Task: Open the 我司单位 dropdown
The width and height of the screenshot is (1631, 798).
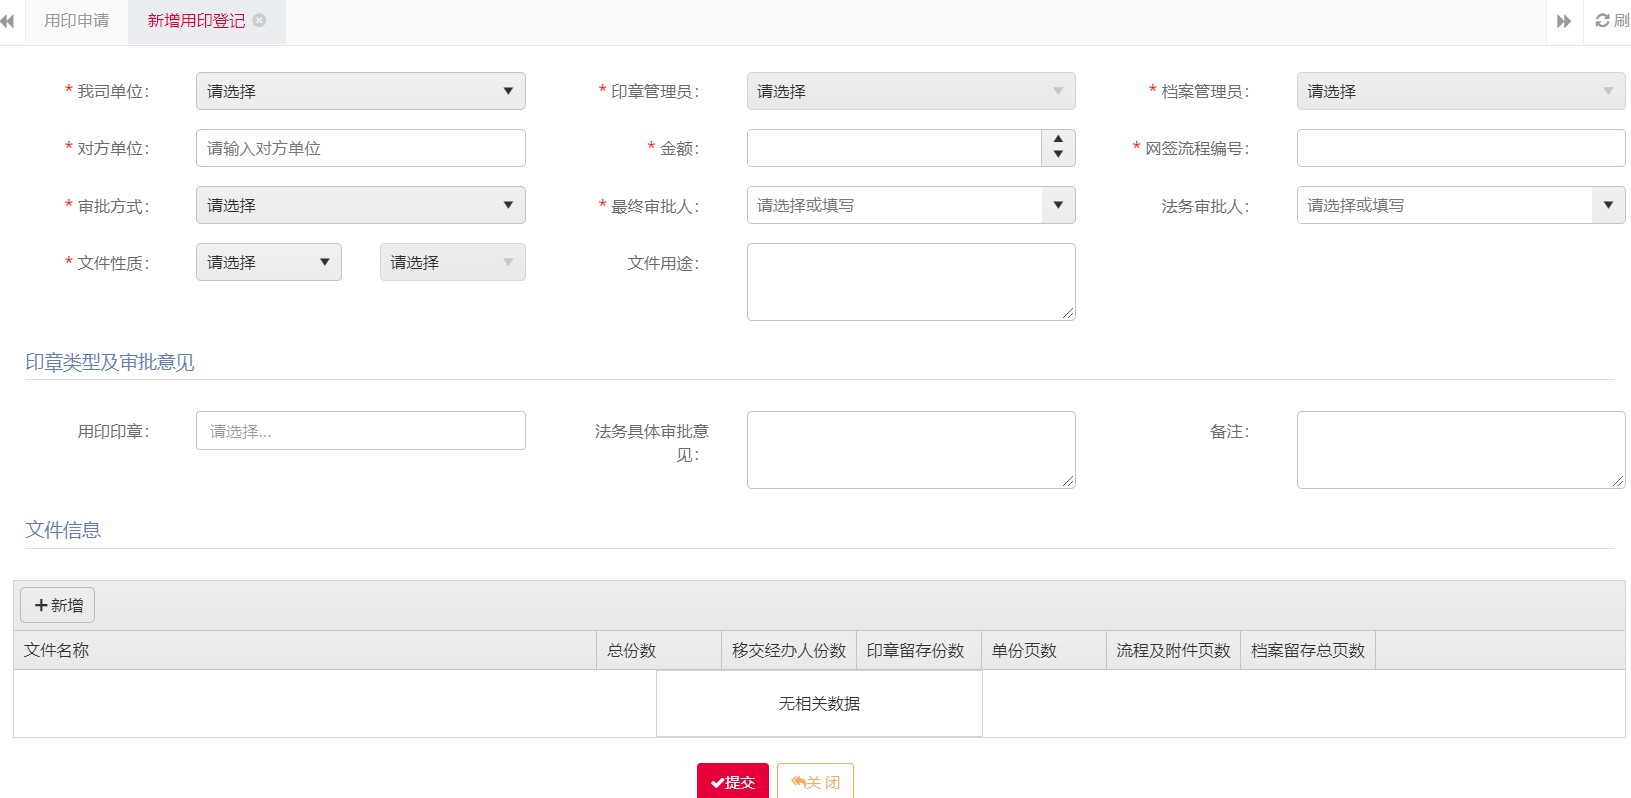Action: point(360,91)
